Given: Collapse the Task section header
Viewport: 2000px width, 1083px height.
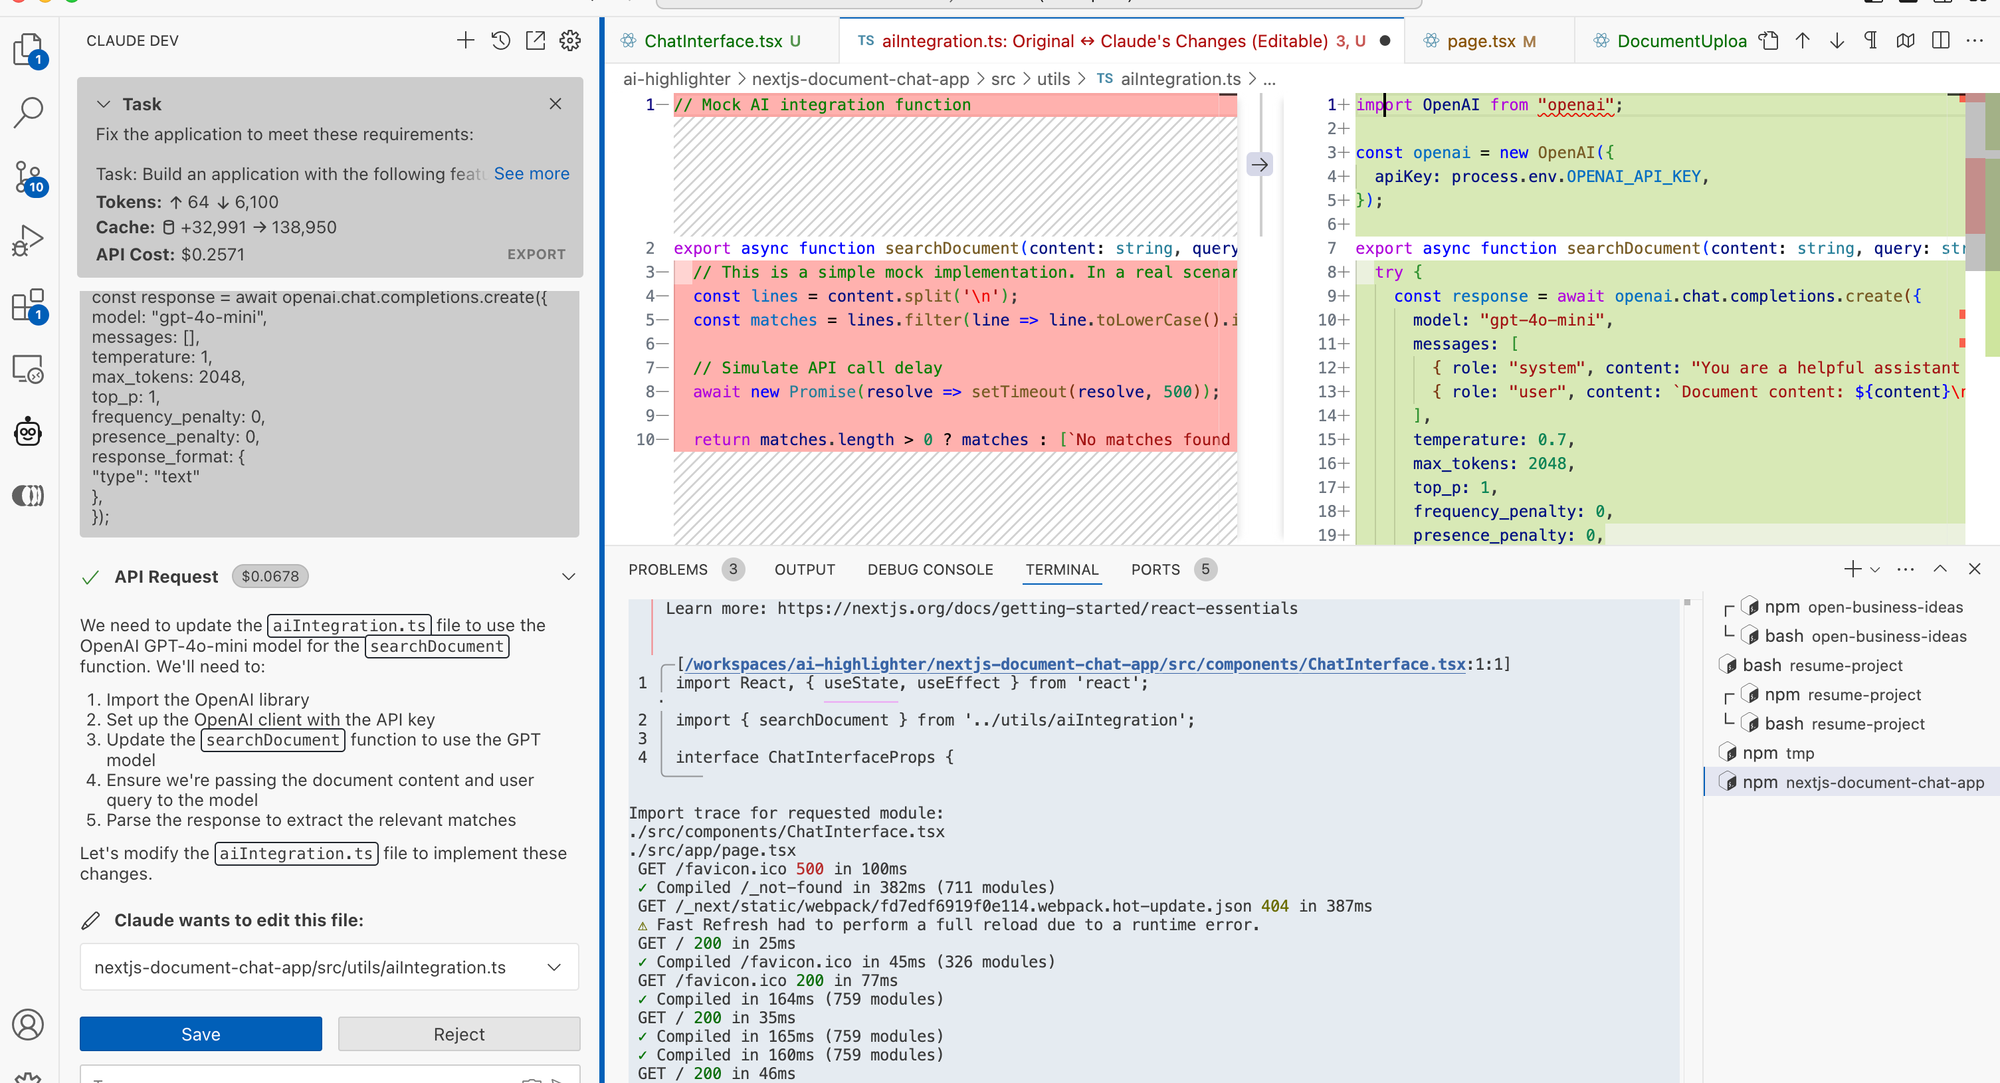Looking at the screenshot, I should click(103, 104).
